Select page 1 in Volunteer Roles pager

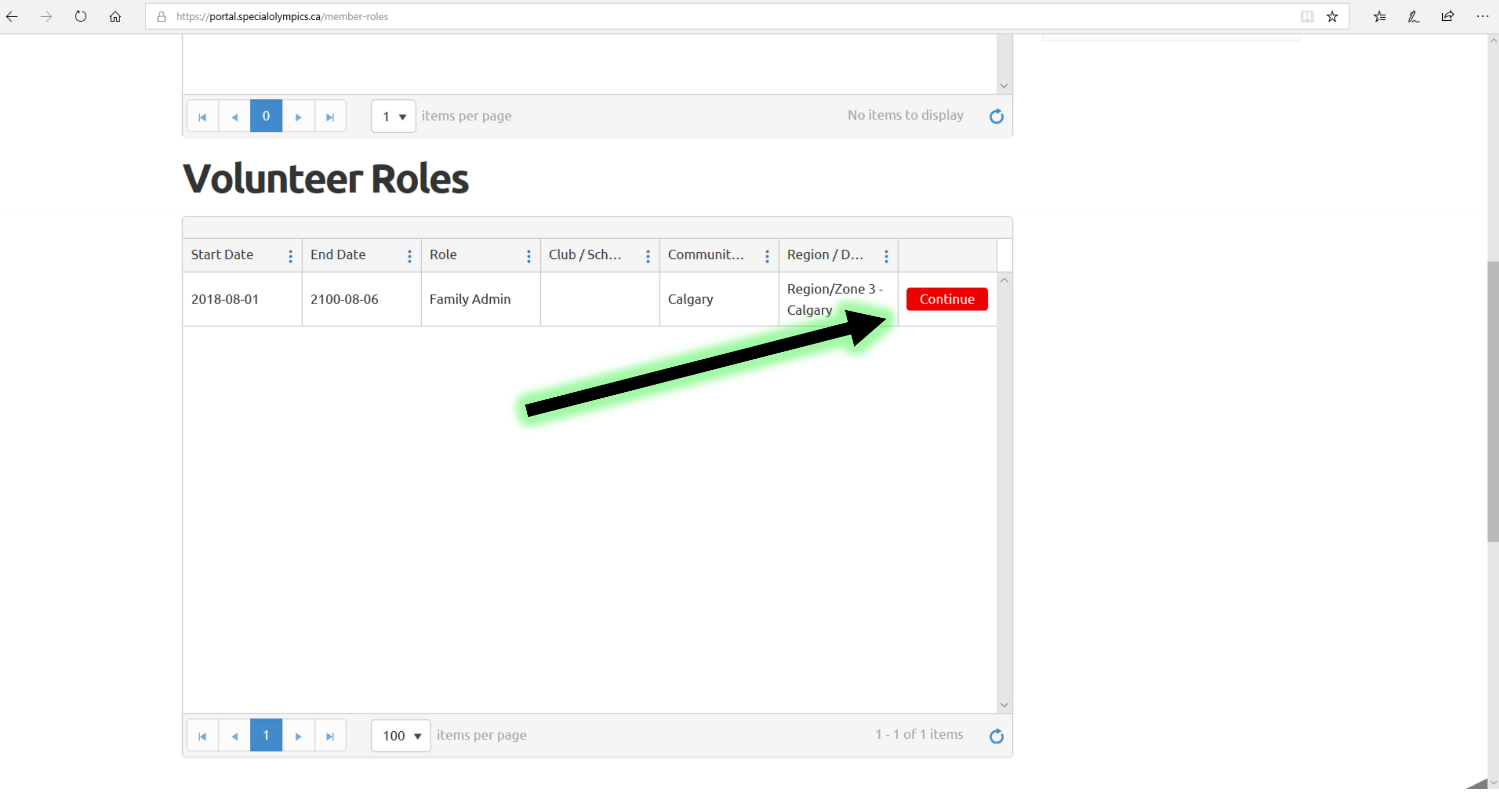[266, 736]
